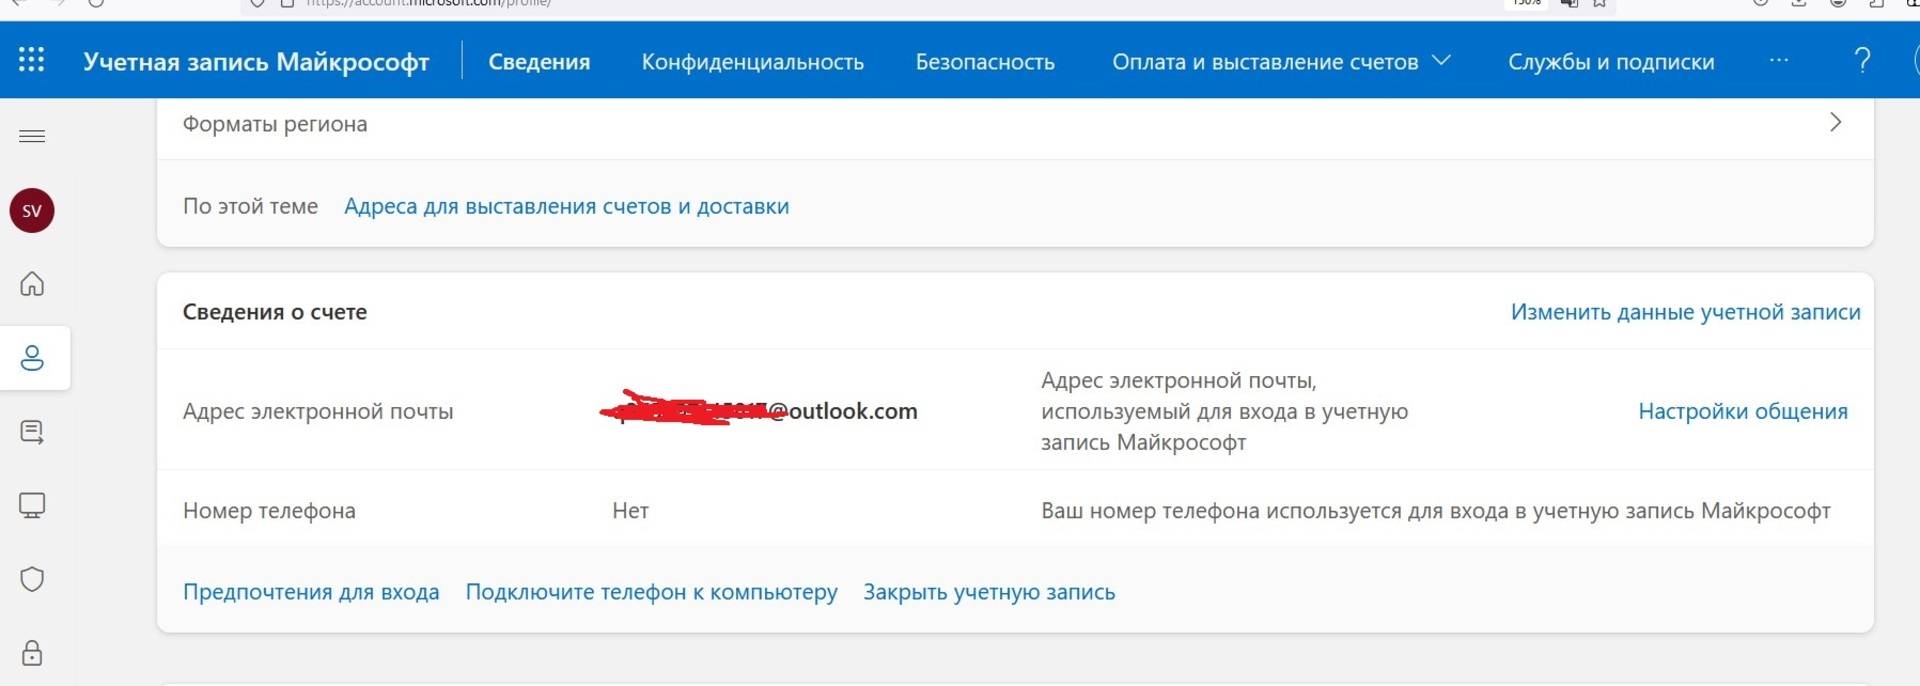The image size is (1920, 686).
Task: Expand the Форматы региона row chevron
Action: tap(1835, 123)
